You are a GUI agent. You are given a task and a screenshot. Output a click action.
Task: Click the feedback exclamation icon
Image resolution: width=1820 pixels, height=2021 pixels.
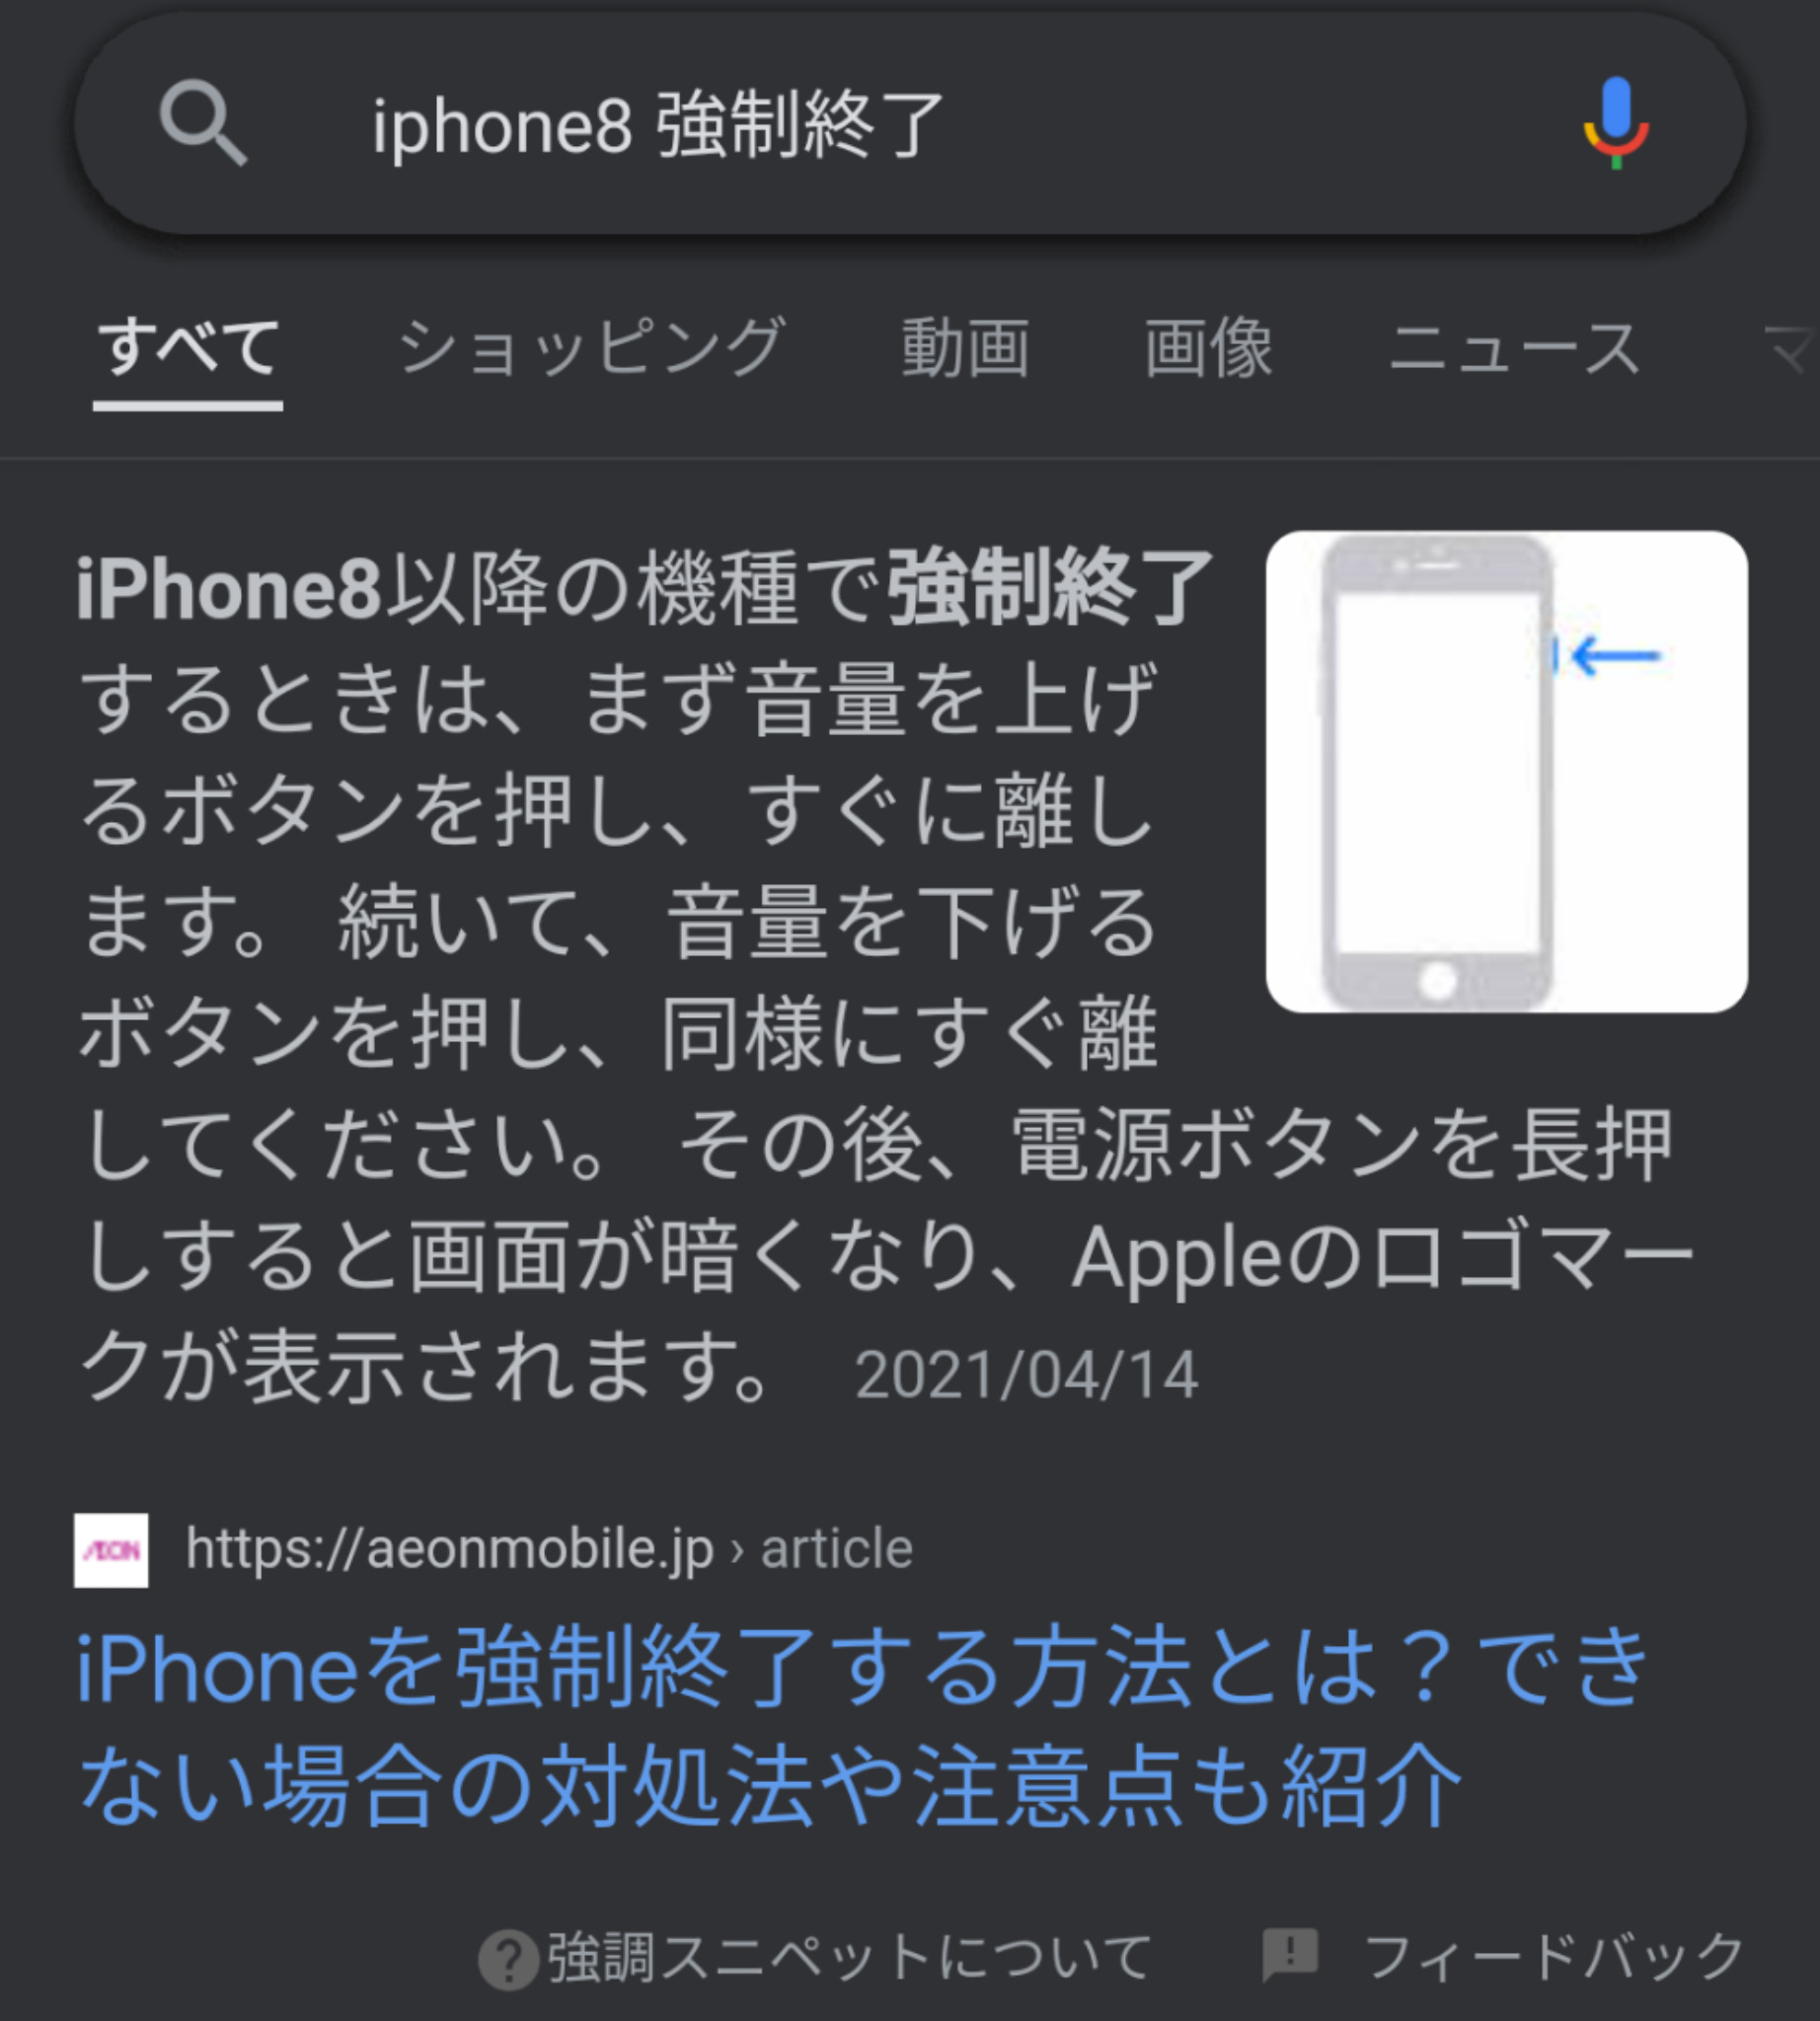click(1290, 1954)
